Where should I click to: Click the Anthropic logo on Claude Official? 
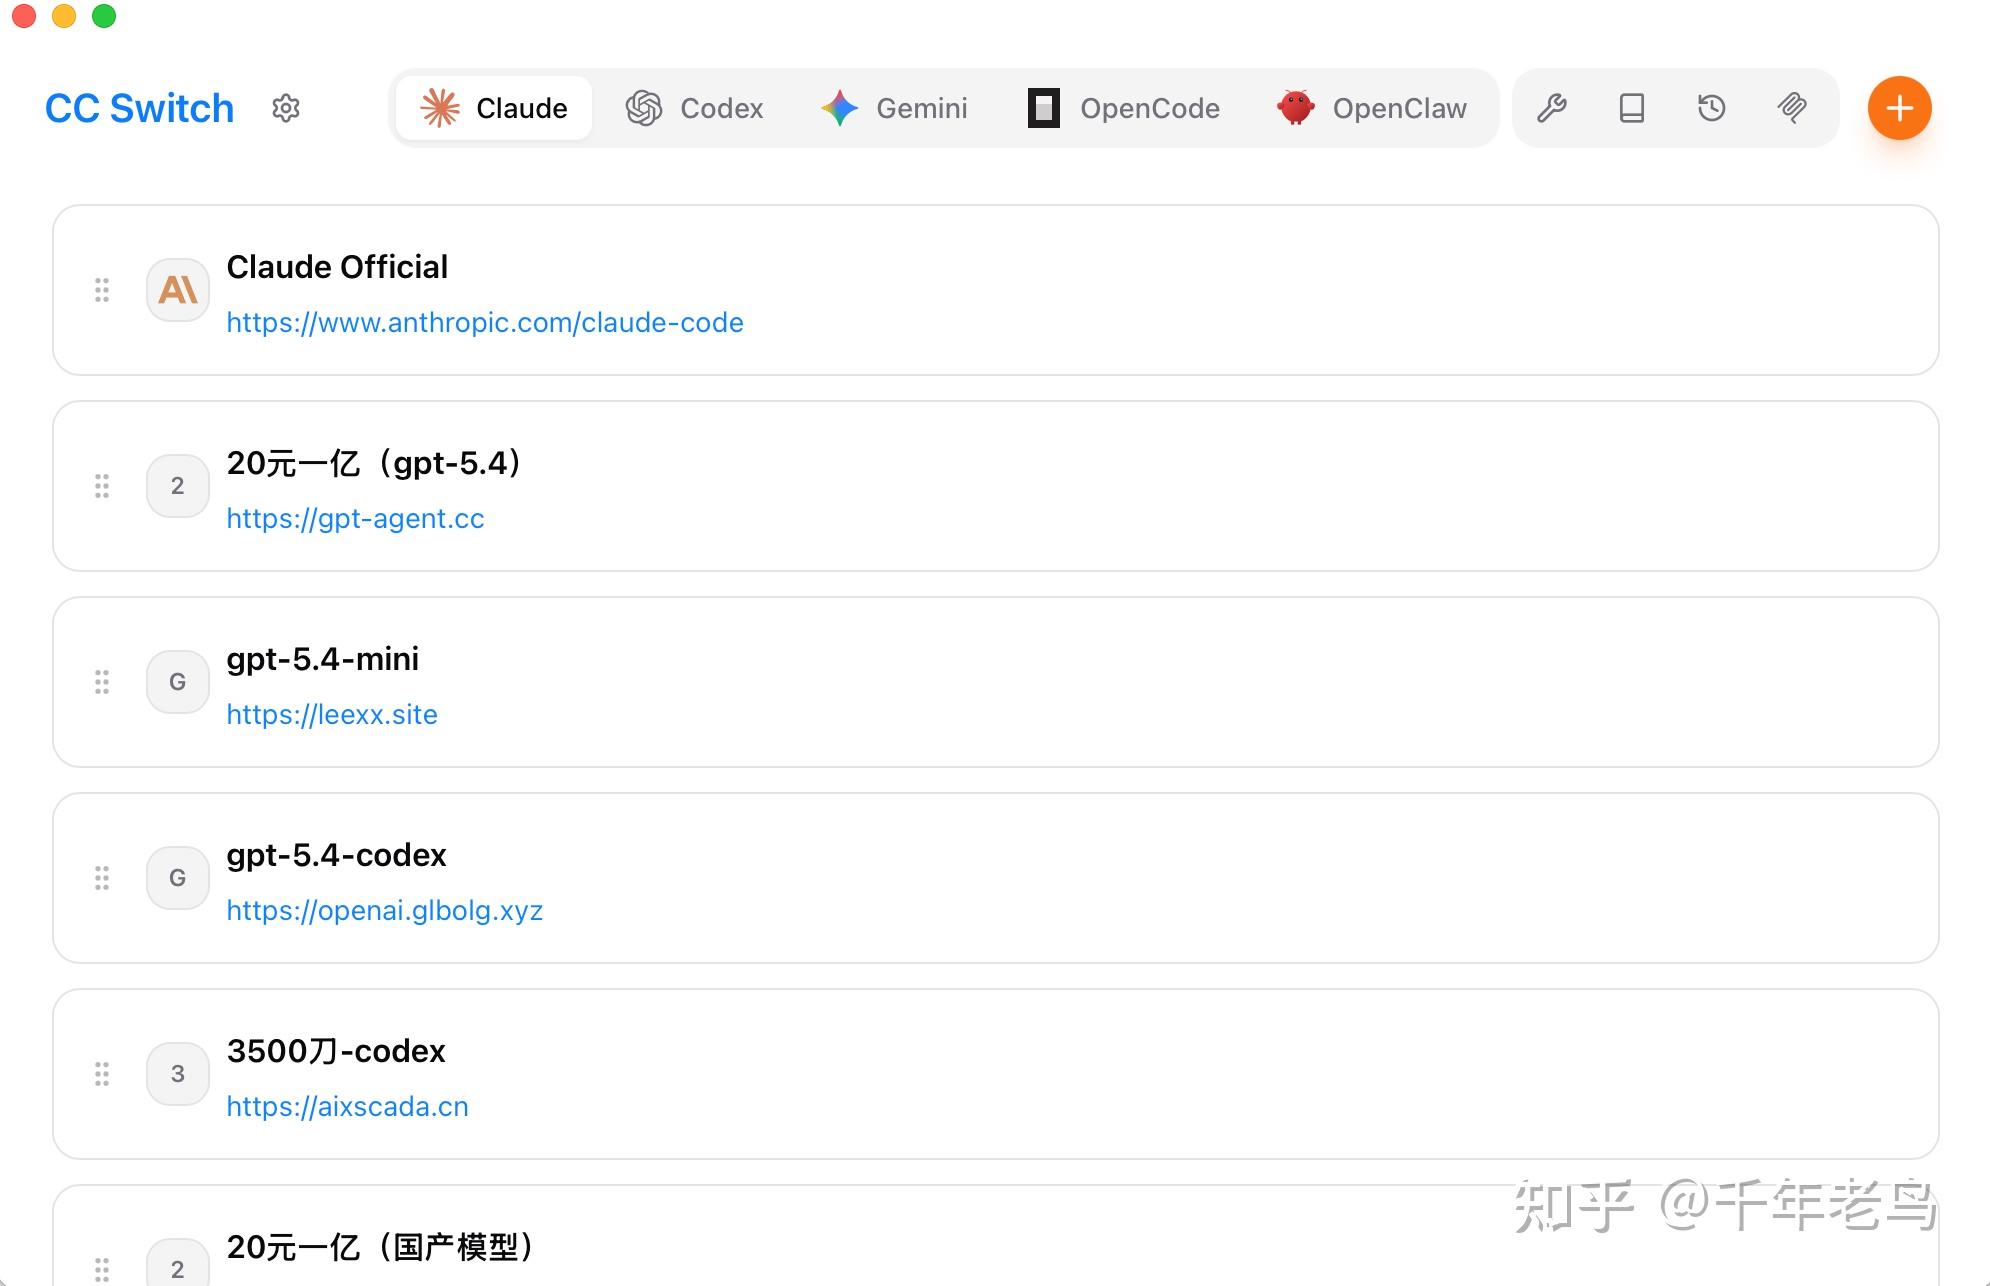178,290
